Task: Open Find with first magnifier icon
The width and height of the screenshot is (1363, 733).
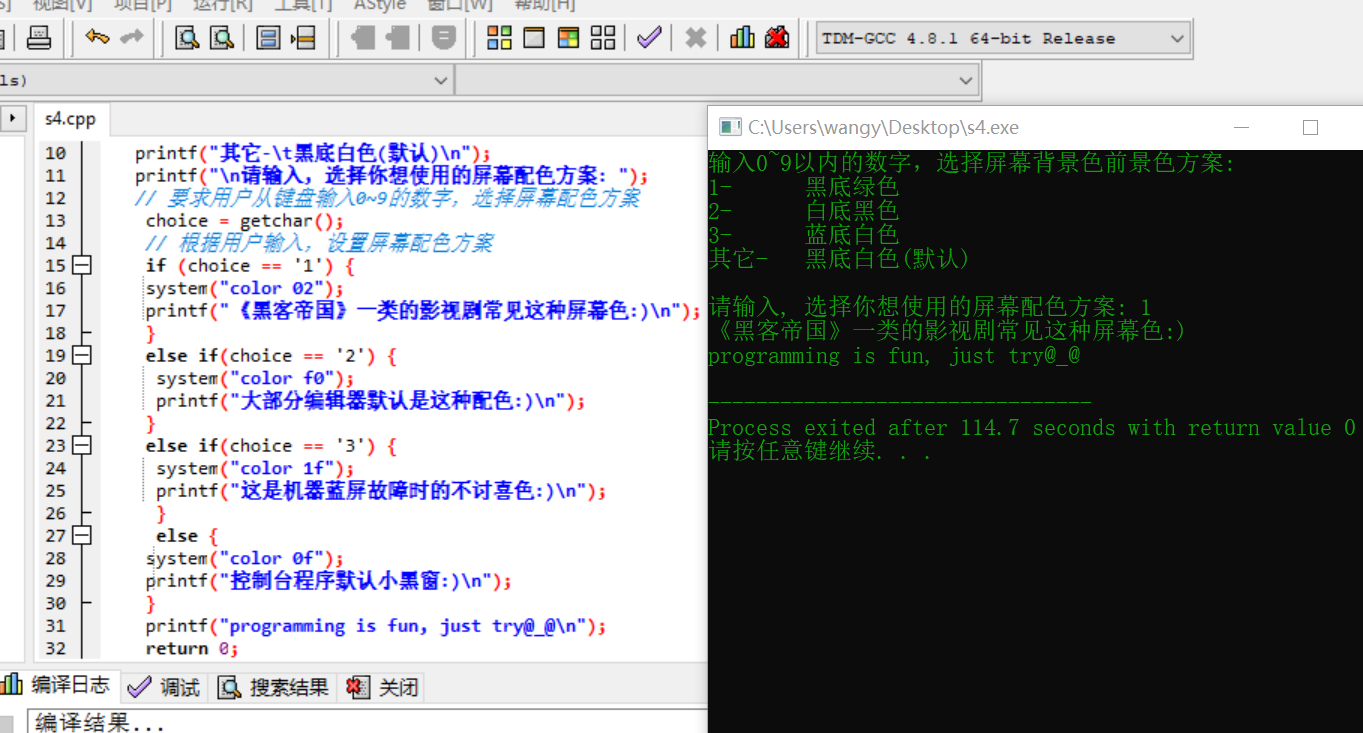Action: pyautogui.click(x=187, y=38)
